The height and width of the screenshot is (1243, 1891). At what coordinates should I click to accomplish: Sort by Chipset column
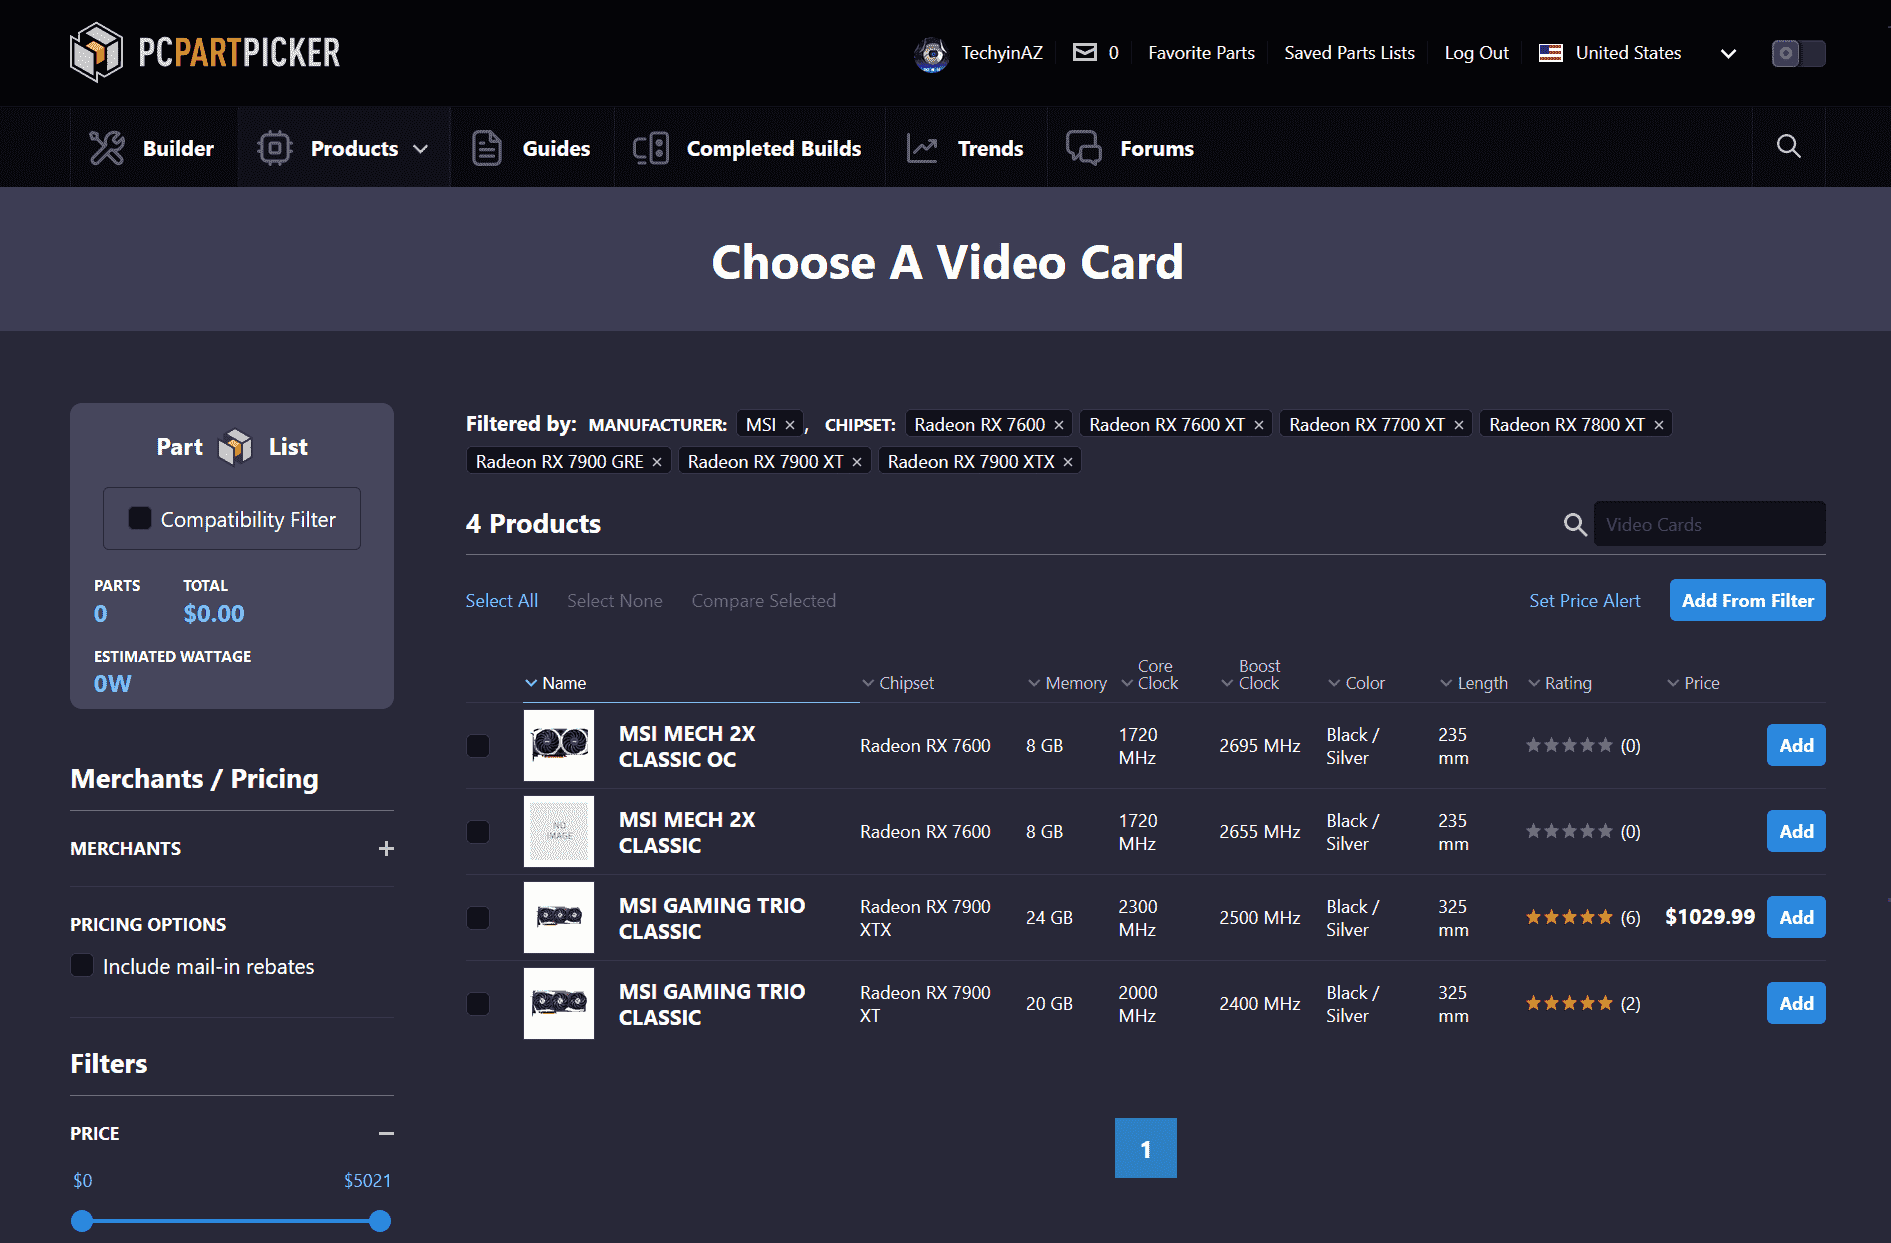898,683
